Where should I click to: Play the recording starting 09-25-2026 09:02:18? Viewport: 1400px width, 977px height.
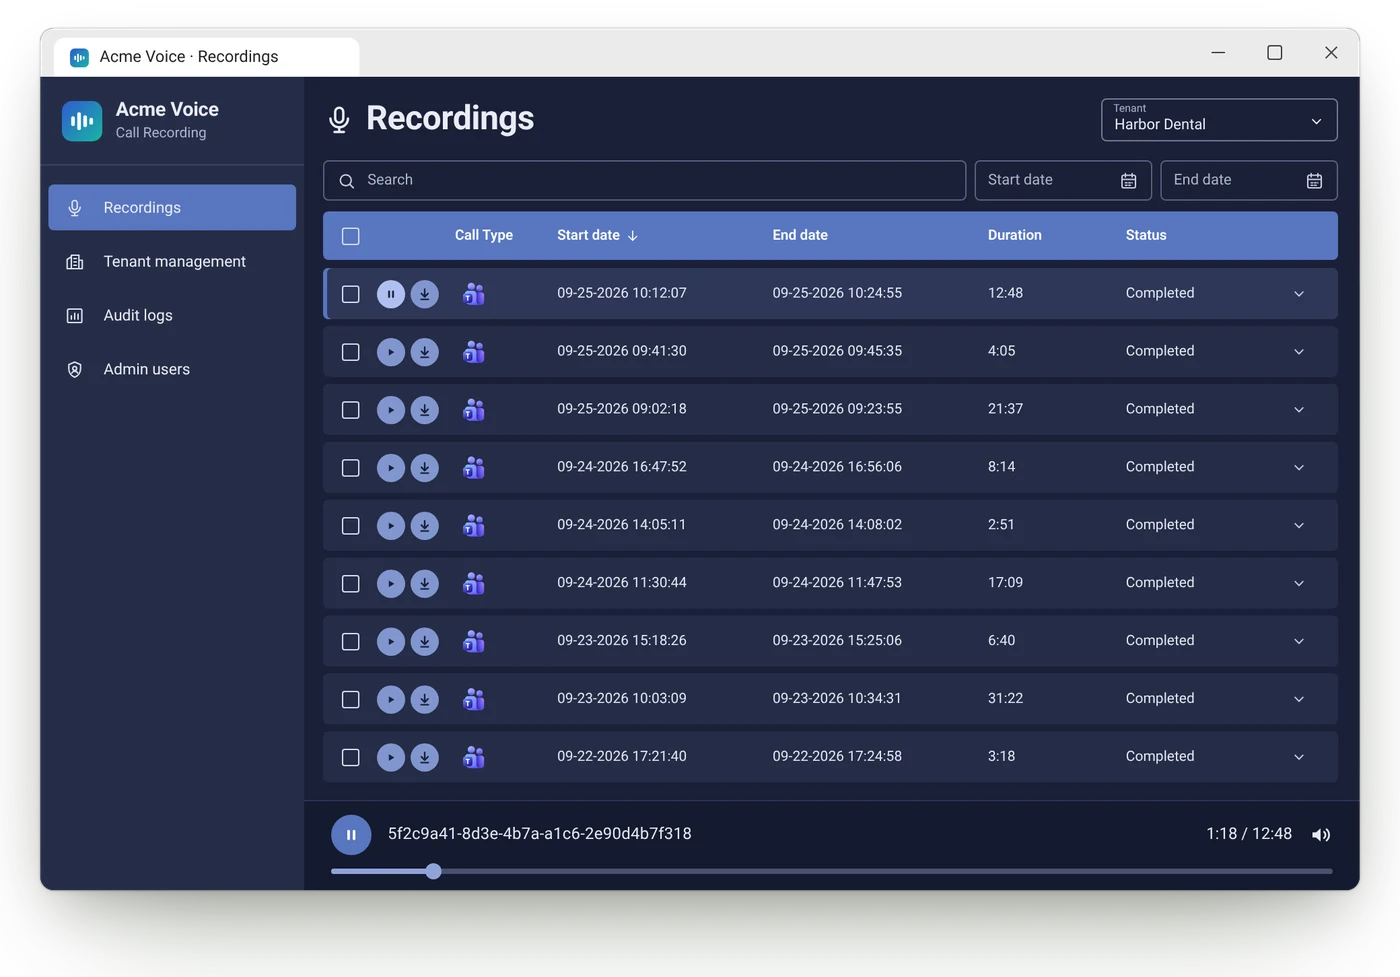pyautogui.click(x=391, y=410)
